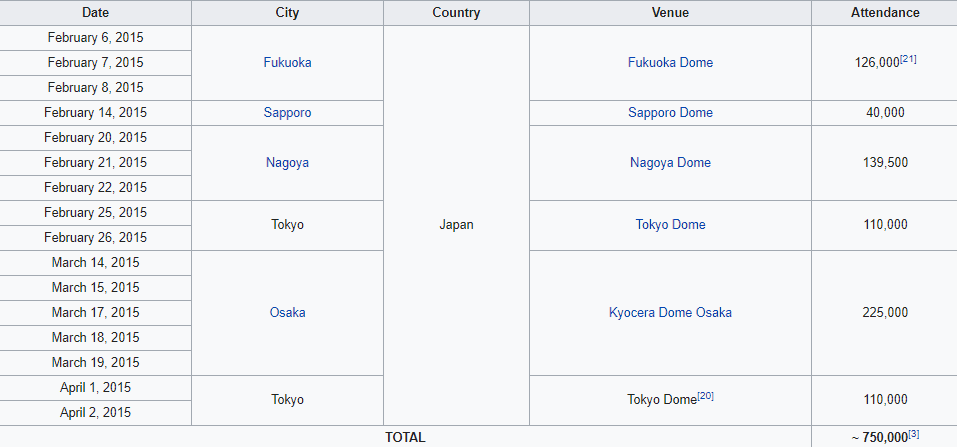Open the Nagoya city link

[x=287, y=162]
